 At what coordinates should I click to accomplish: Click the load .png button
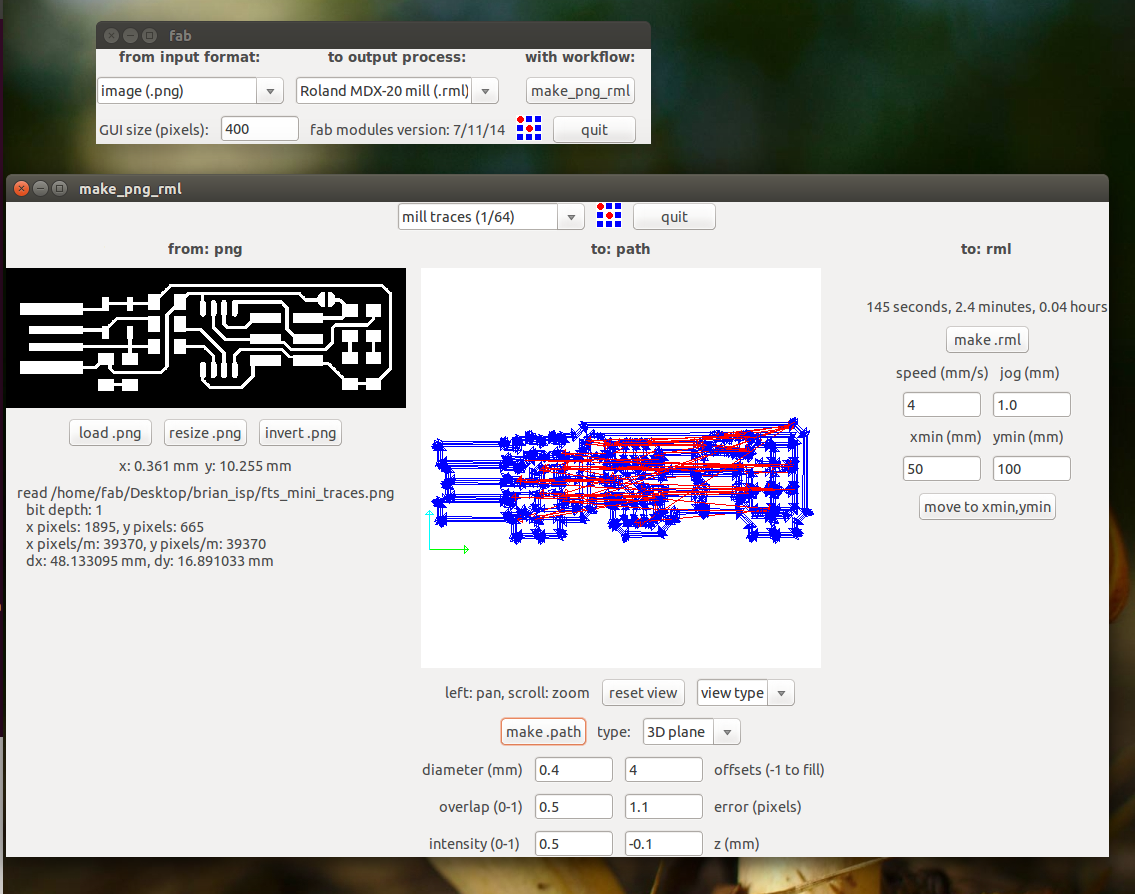(110, 433)
